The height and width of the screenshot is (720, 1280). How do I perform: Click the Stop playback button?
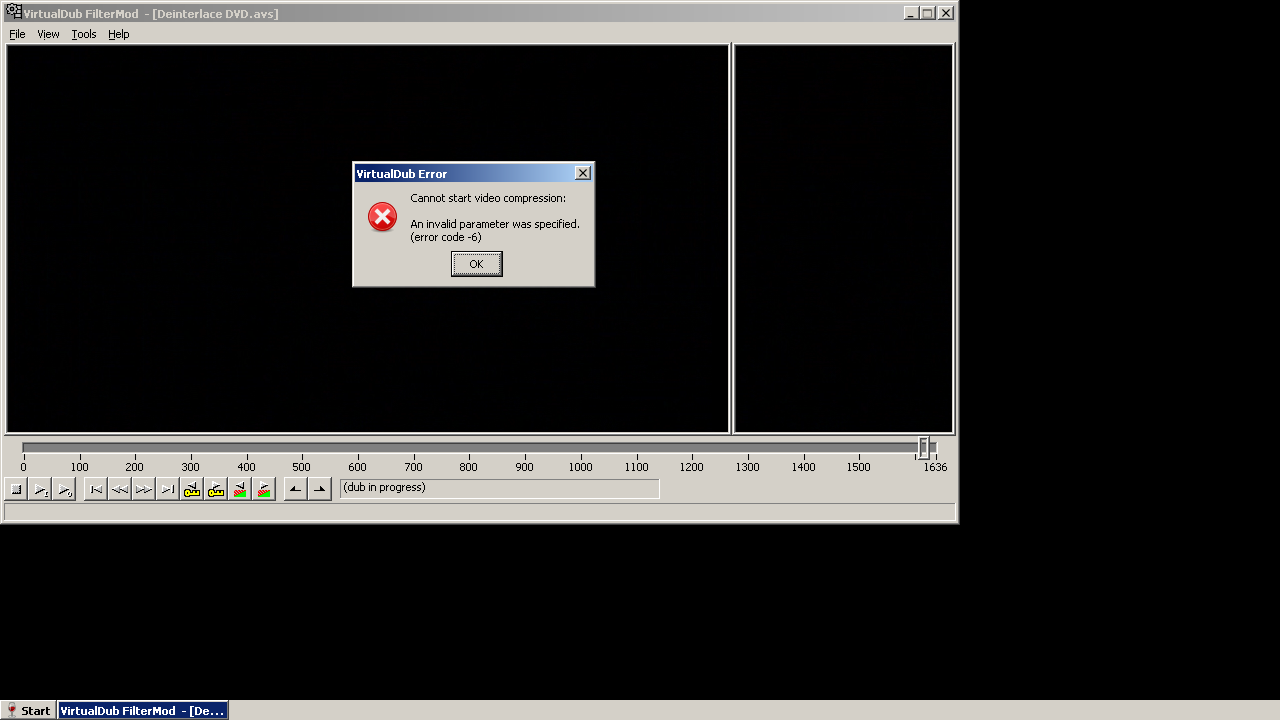(16, 489)
